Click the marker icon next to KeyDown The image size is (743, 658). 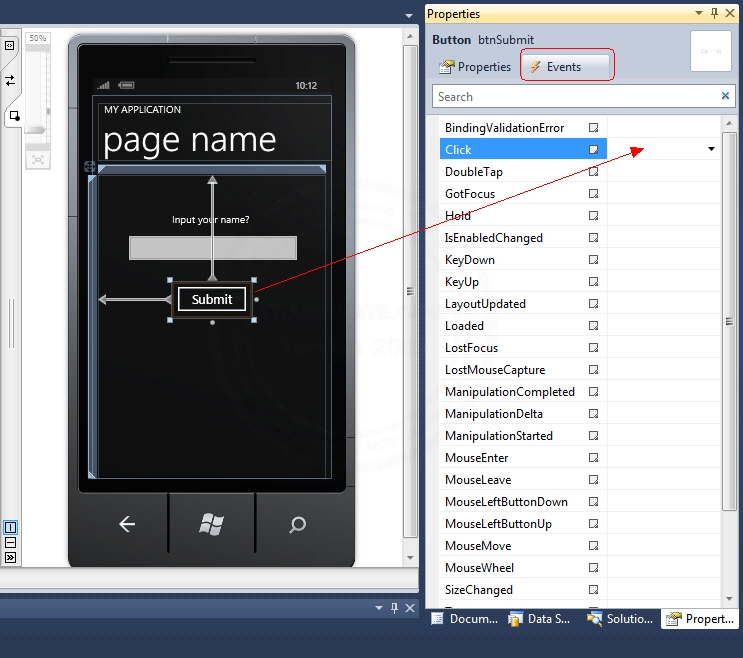(593, 260)
